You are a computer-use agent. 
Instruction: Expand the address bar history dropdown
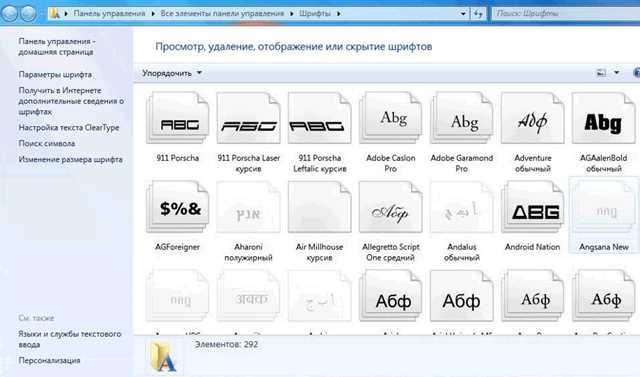[x=463, y=13]
